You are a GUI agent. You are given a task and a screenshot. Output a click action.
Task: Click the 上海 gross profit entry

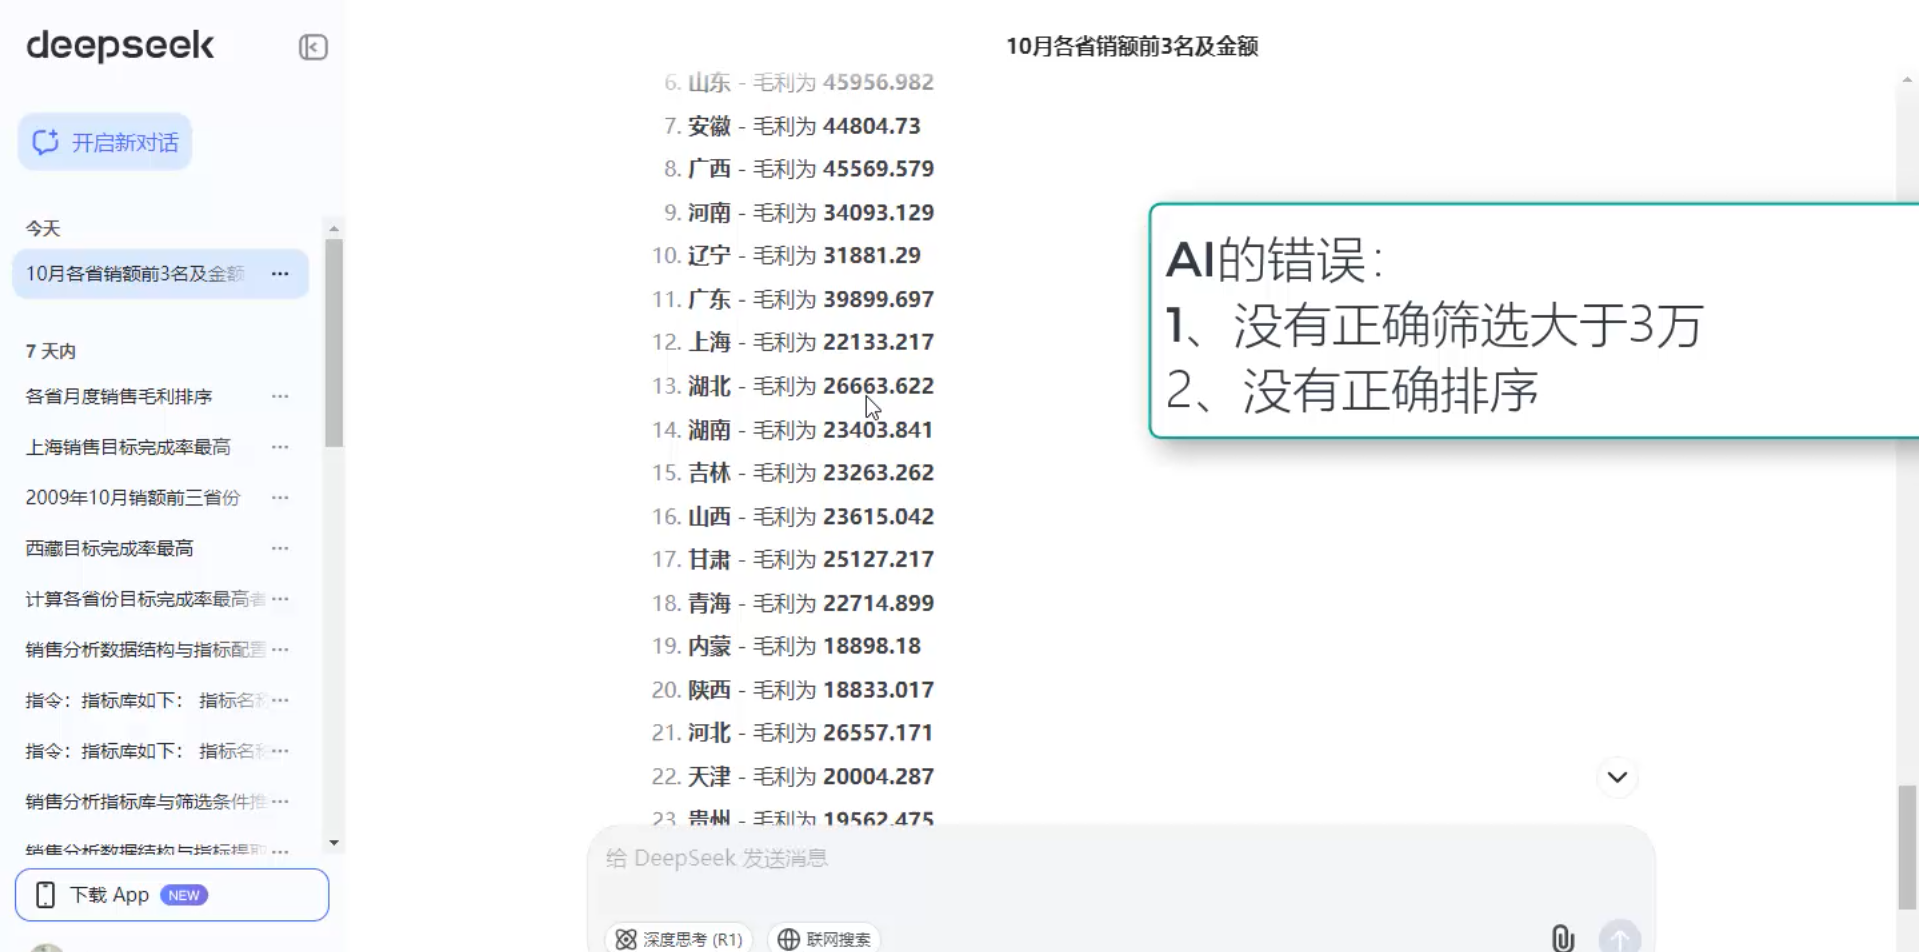[793, 342]
